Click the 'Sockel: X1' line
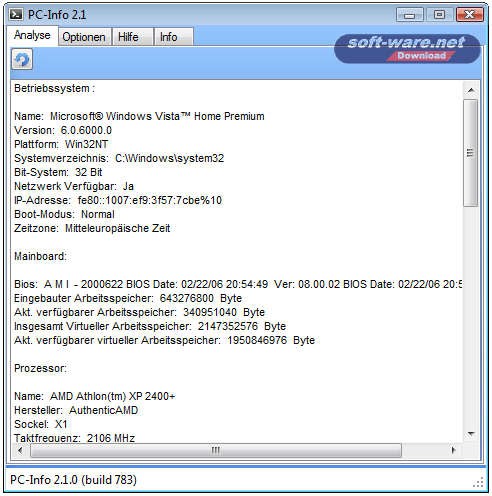The width and height of the screenshot is (492, 496). [41, 424]
